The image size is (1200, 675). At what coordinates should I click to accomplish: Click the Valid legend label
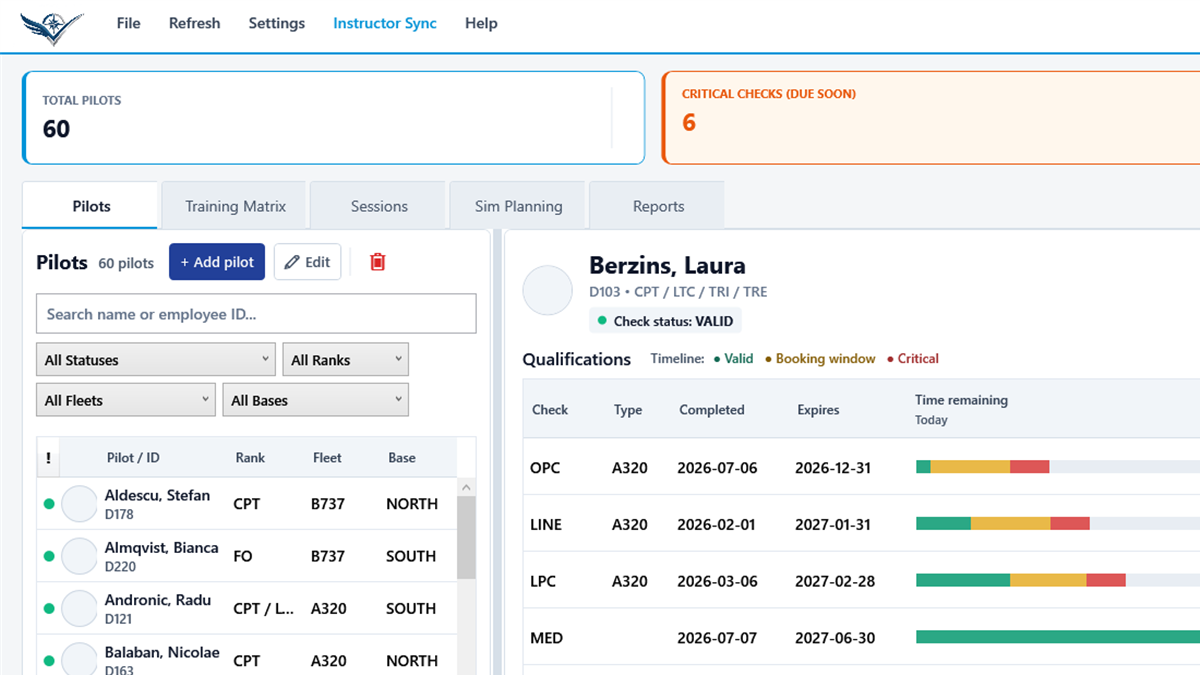click(x=739, y=358)
